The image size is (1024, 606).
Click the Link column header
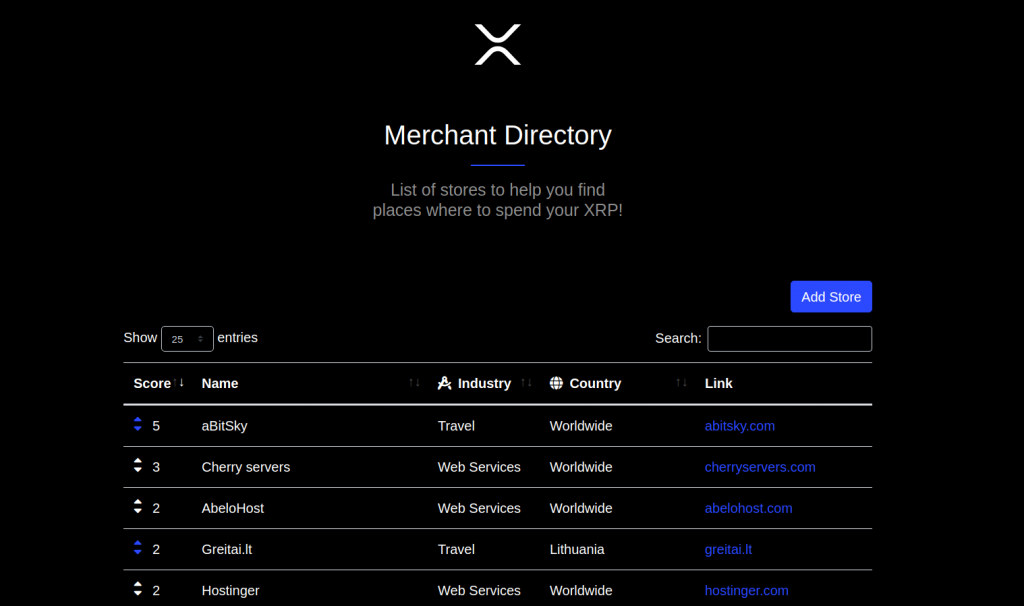pyautogui.click(x=718, y=383)
